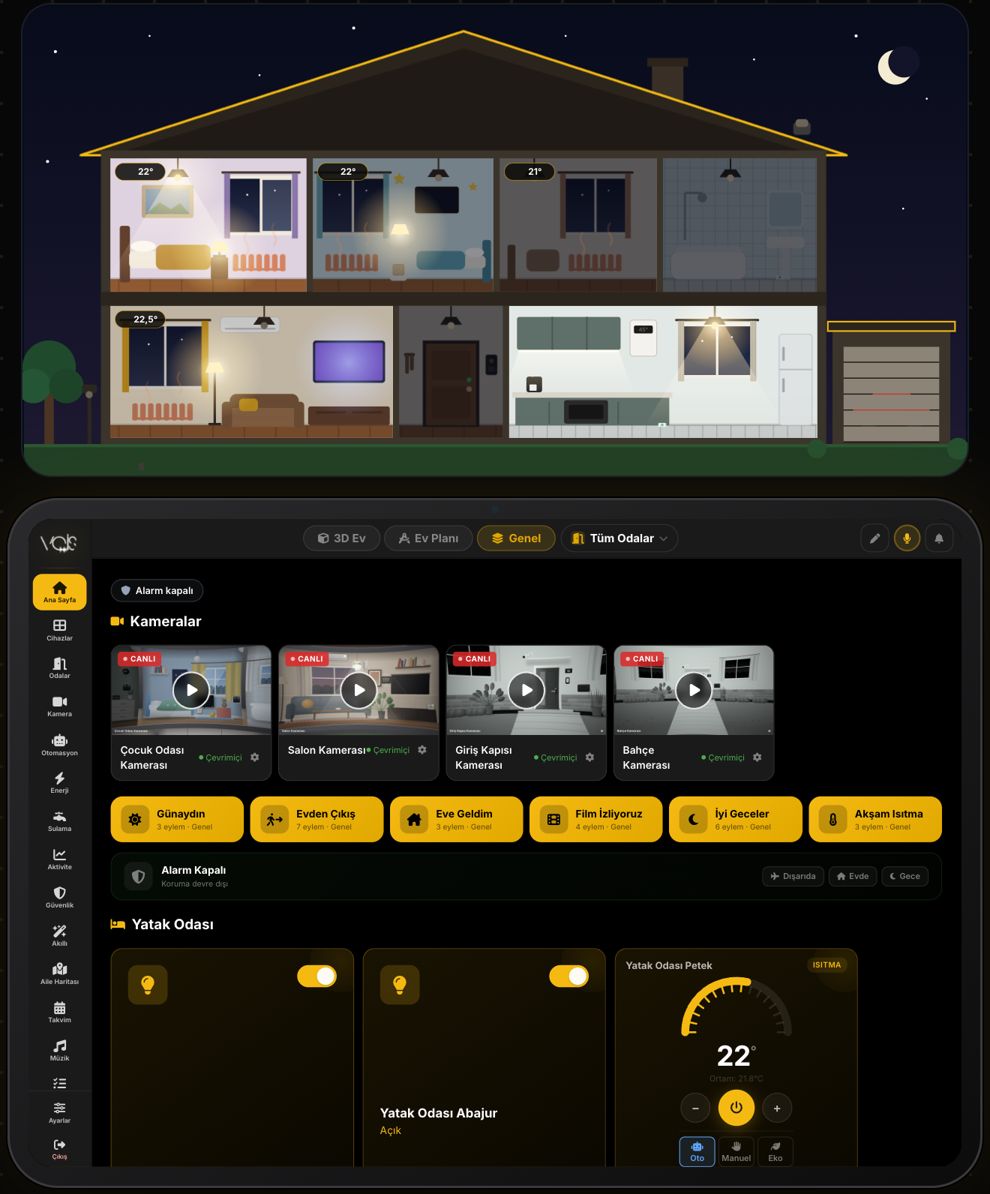Viewport: 990px width, 1194px height.
Task: Click the thermostat temperature dial arc
Action: click(736, 1007)
